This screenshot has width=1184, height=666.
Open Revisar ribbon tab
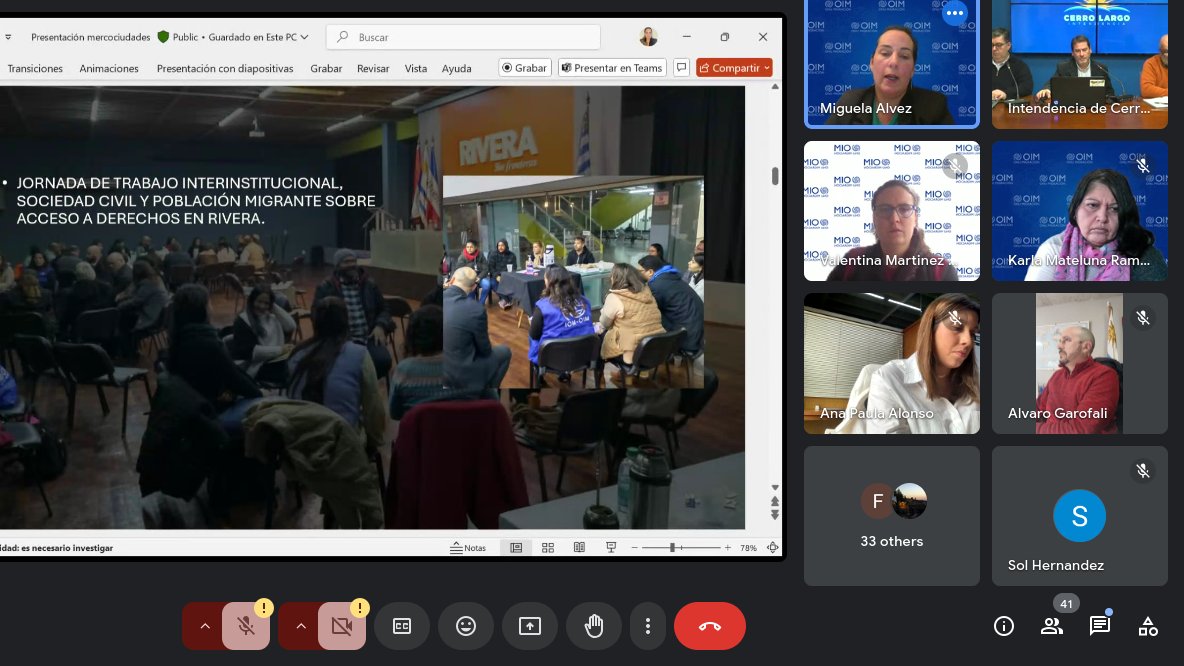[373, 68]
